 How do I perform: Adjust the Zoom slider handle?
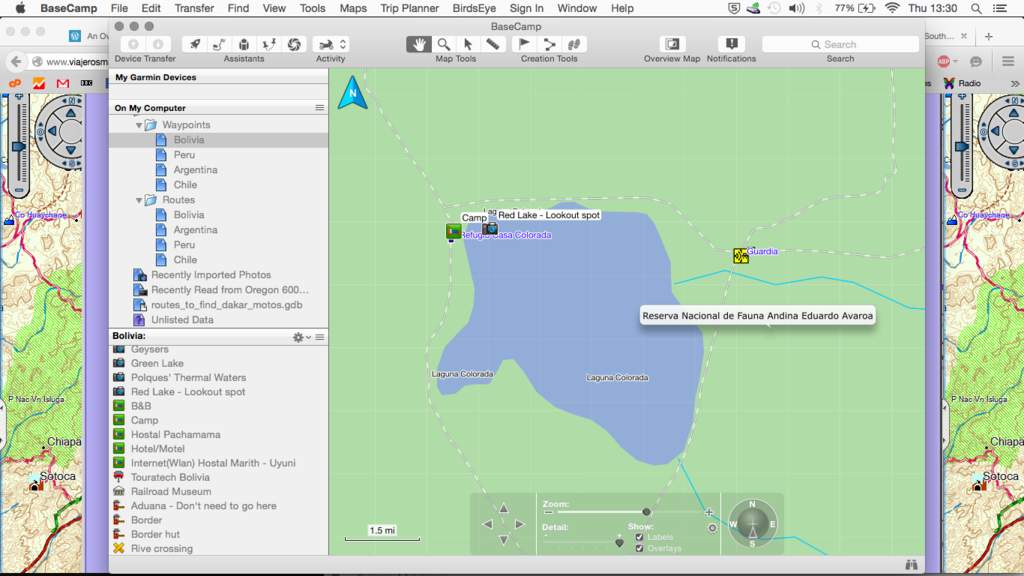pos(646,512)
